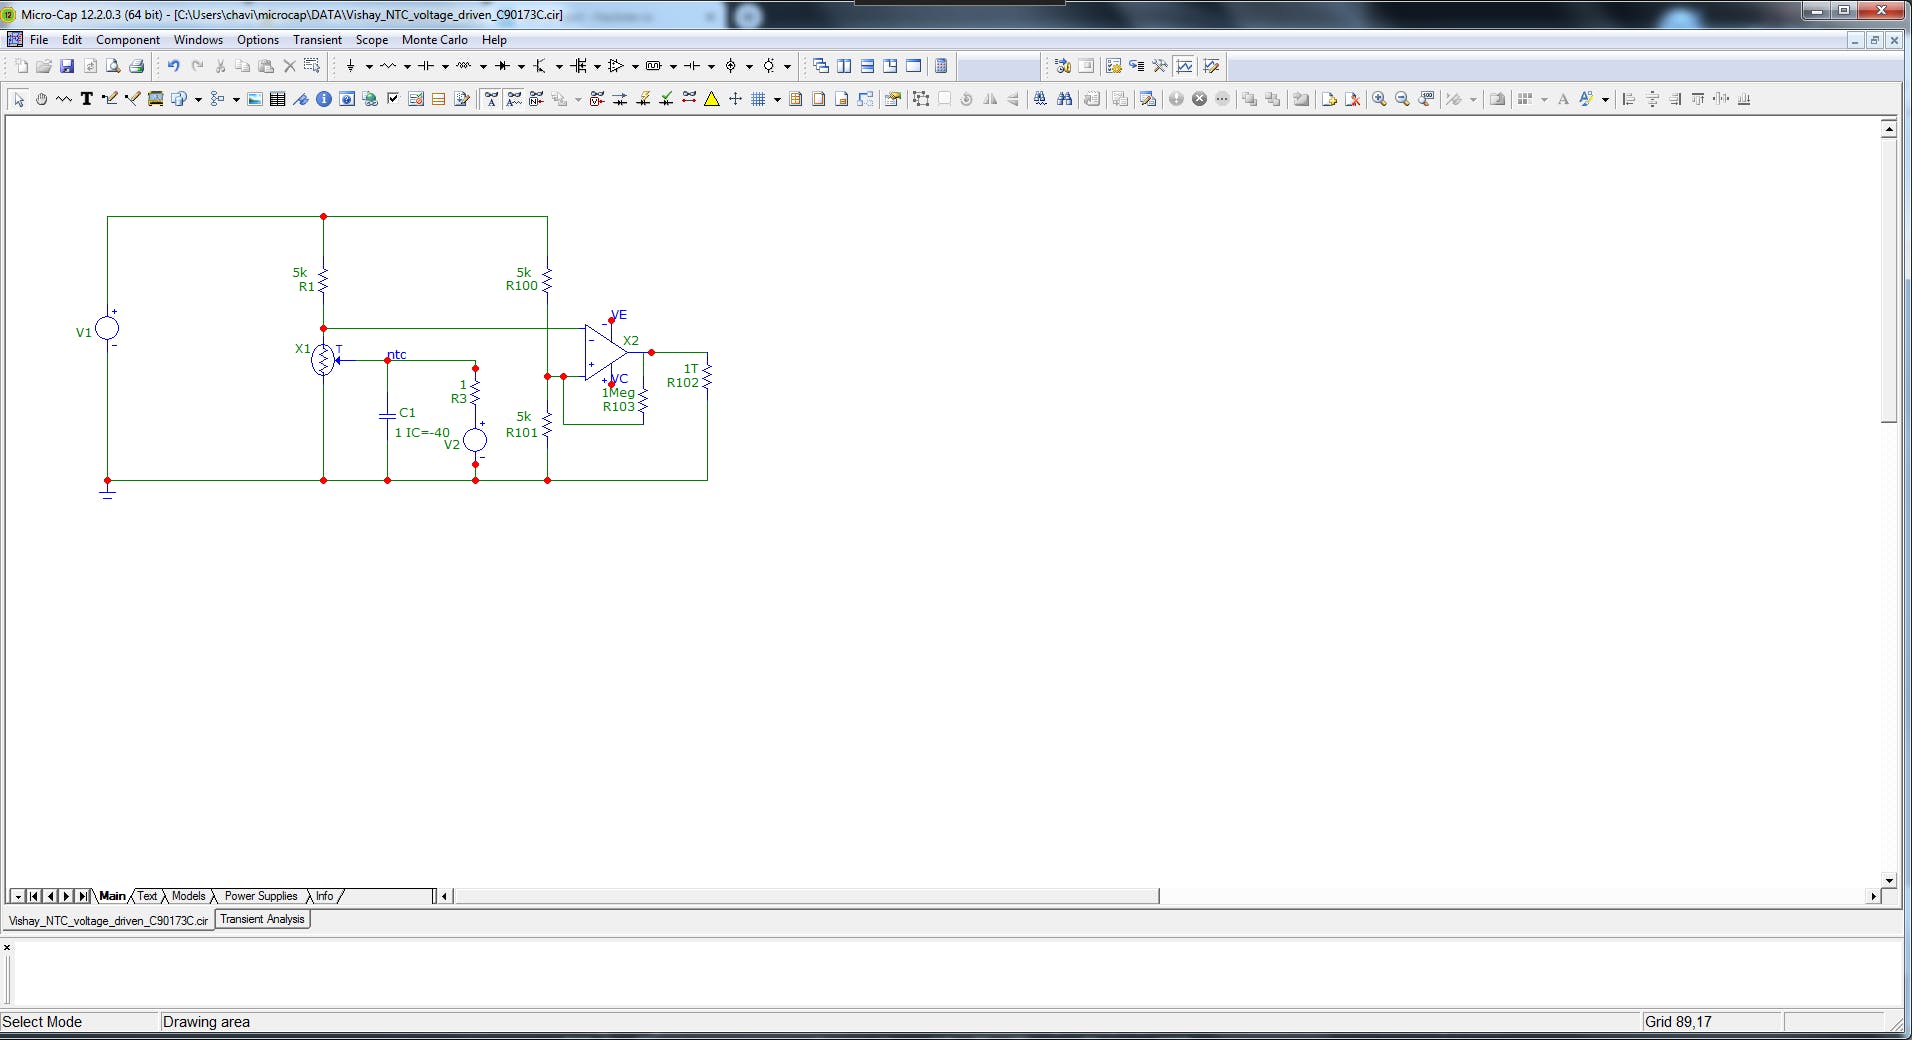The height and width of the screenshot is (1040, 1912).
Task: Select the capacitor component tool
Action: [x=426, y=66]
